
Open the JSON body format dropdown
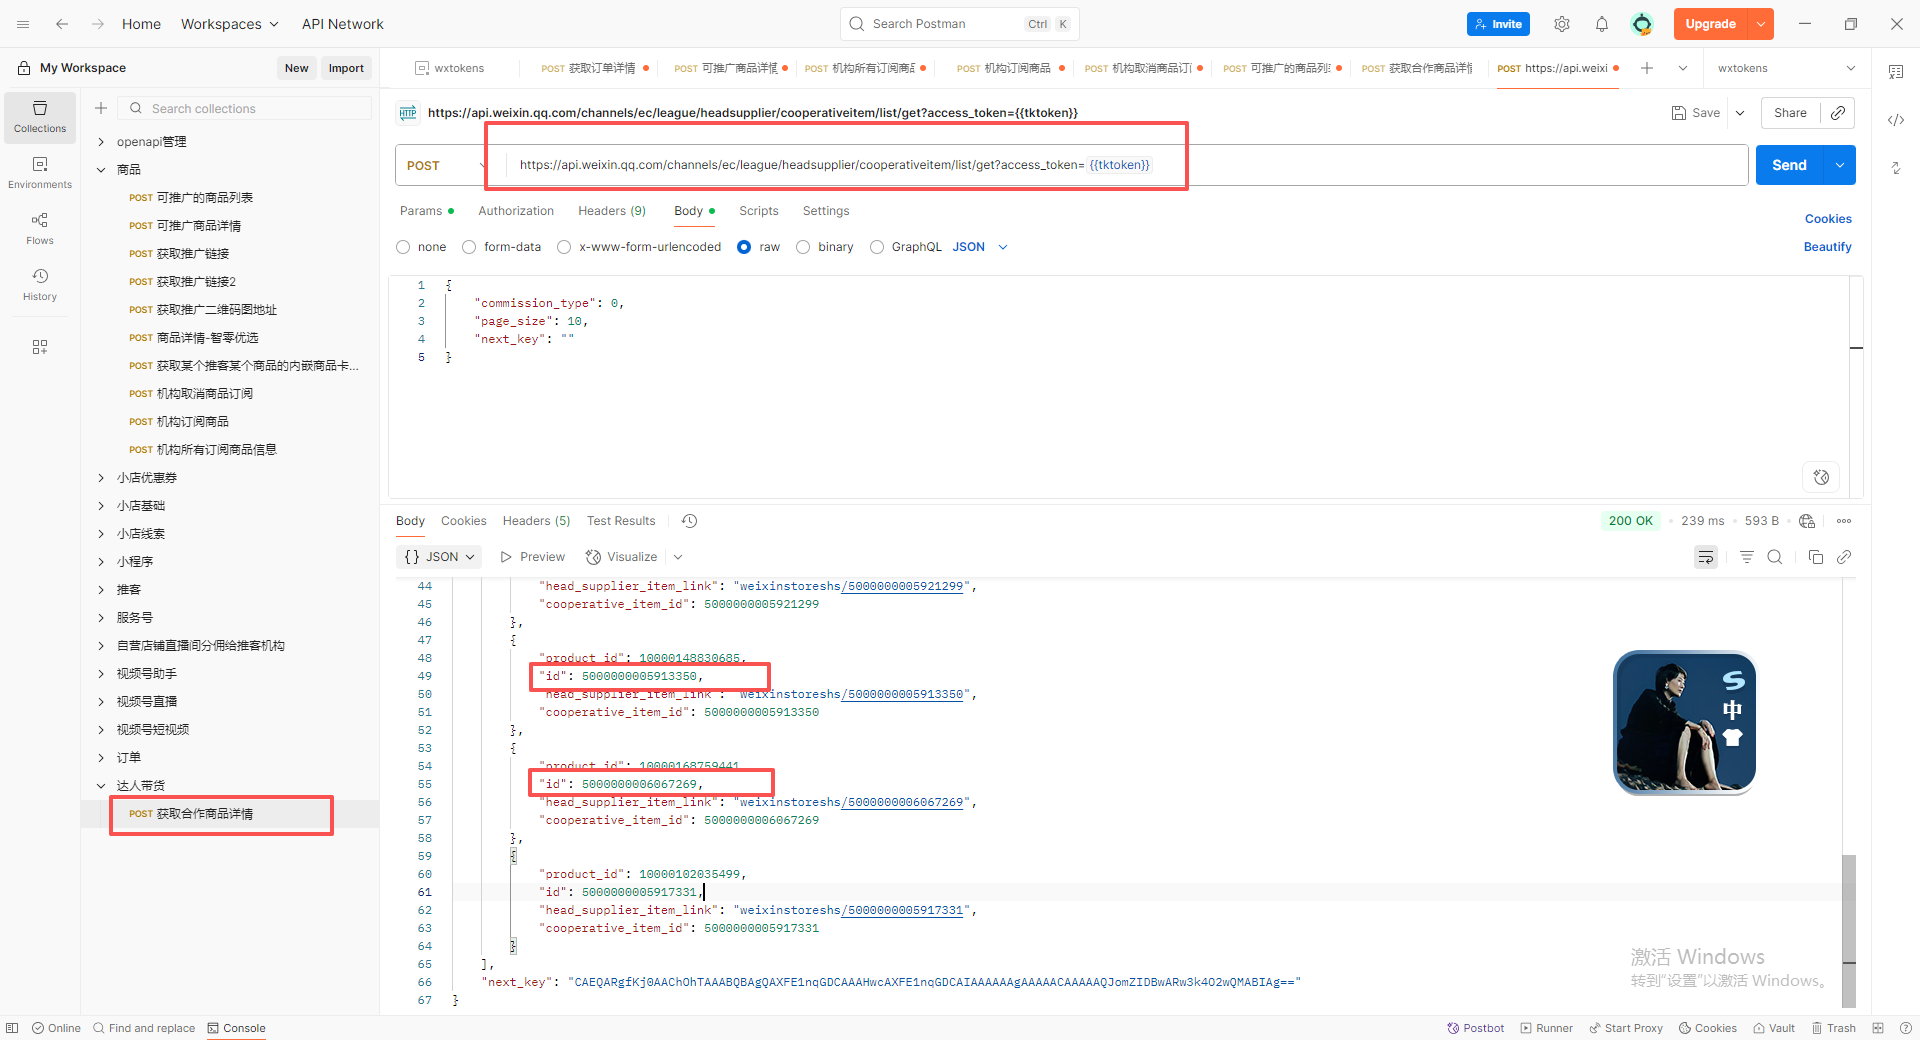tap(980, 247)
